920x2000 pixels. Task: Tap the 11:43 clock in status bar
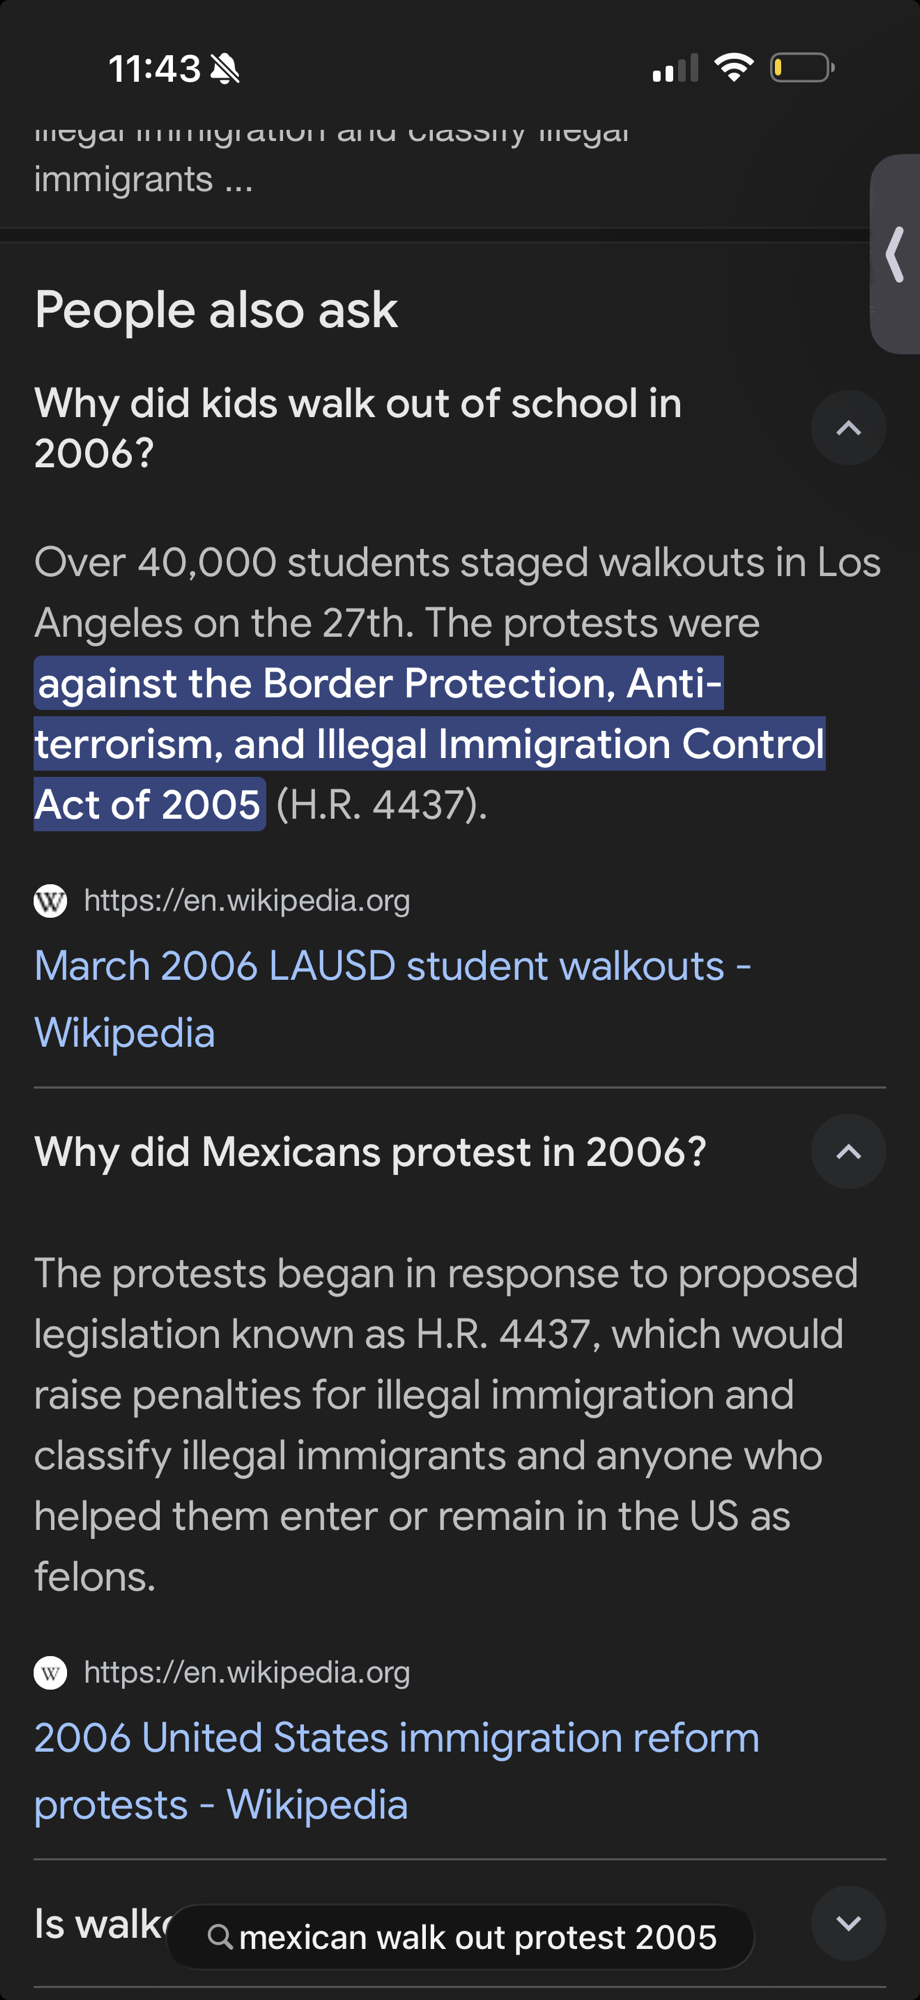click(154, 69)
